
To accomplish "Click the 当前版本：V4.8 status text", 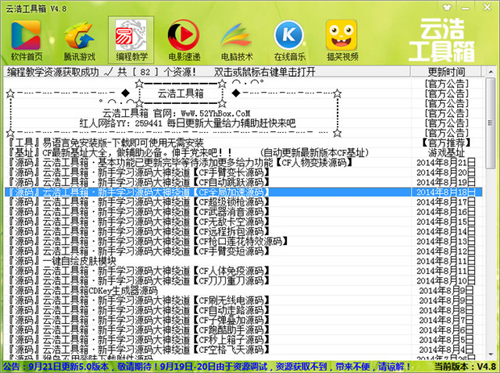I will click(x=465, y=367).
